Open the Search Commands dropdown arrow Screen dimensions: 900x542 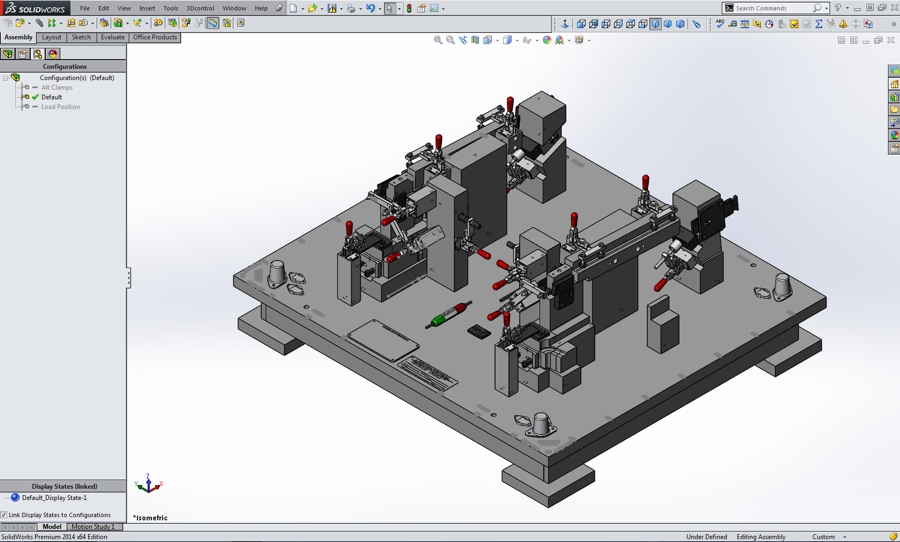[827, 8]
